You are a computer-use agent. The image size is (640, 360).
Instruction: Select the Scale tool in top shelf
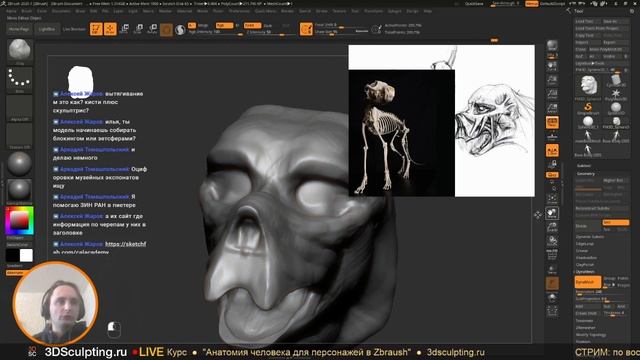(x=138, y=29)
